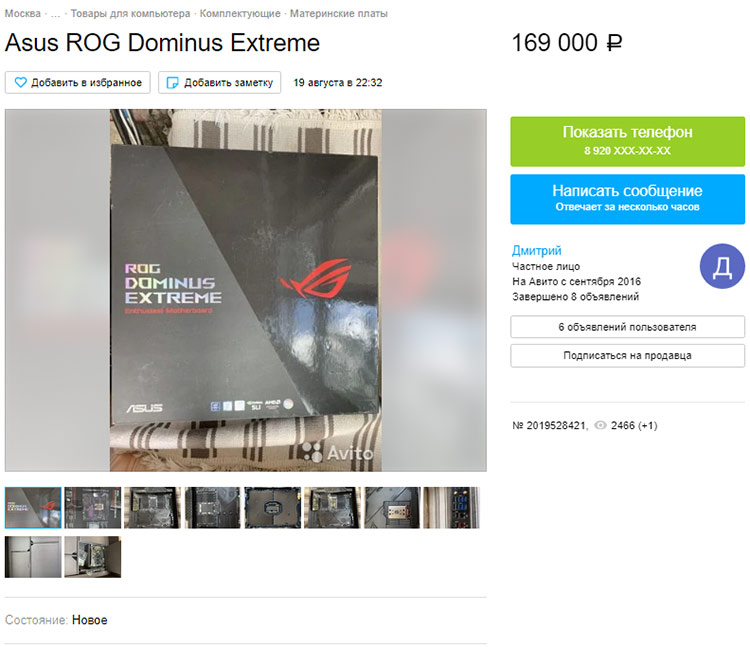Select the eighth thumbnail showing rear ports
The height and width of the screenshot is (647, 750).
click(x=452, y=507)
